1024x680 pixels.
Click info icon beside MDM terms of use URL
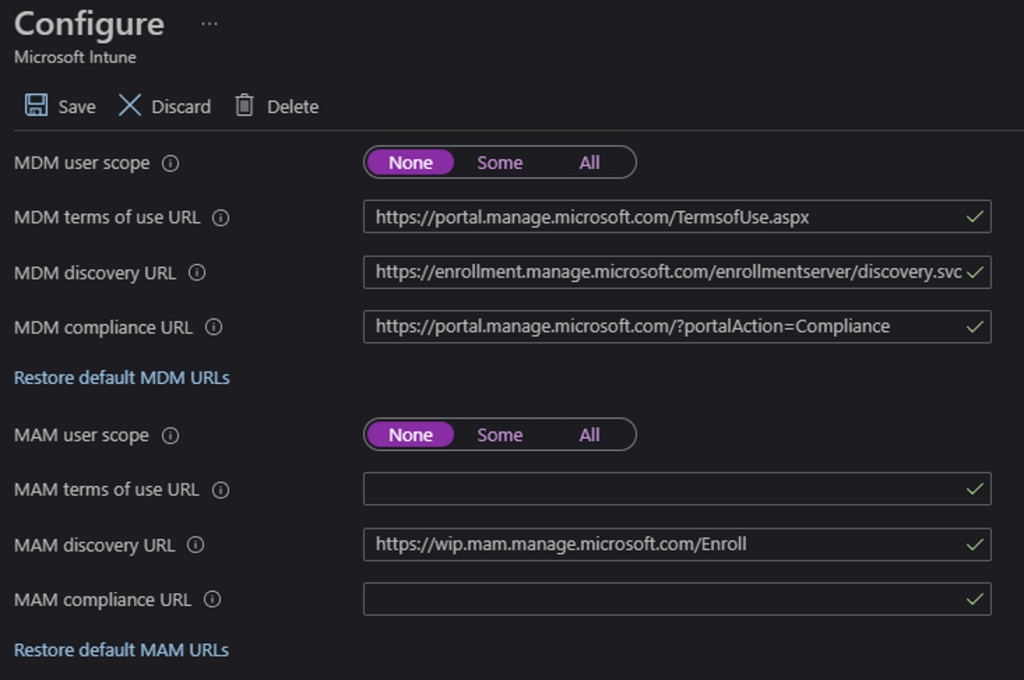click(221, 218)
